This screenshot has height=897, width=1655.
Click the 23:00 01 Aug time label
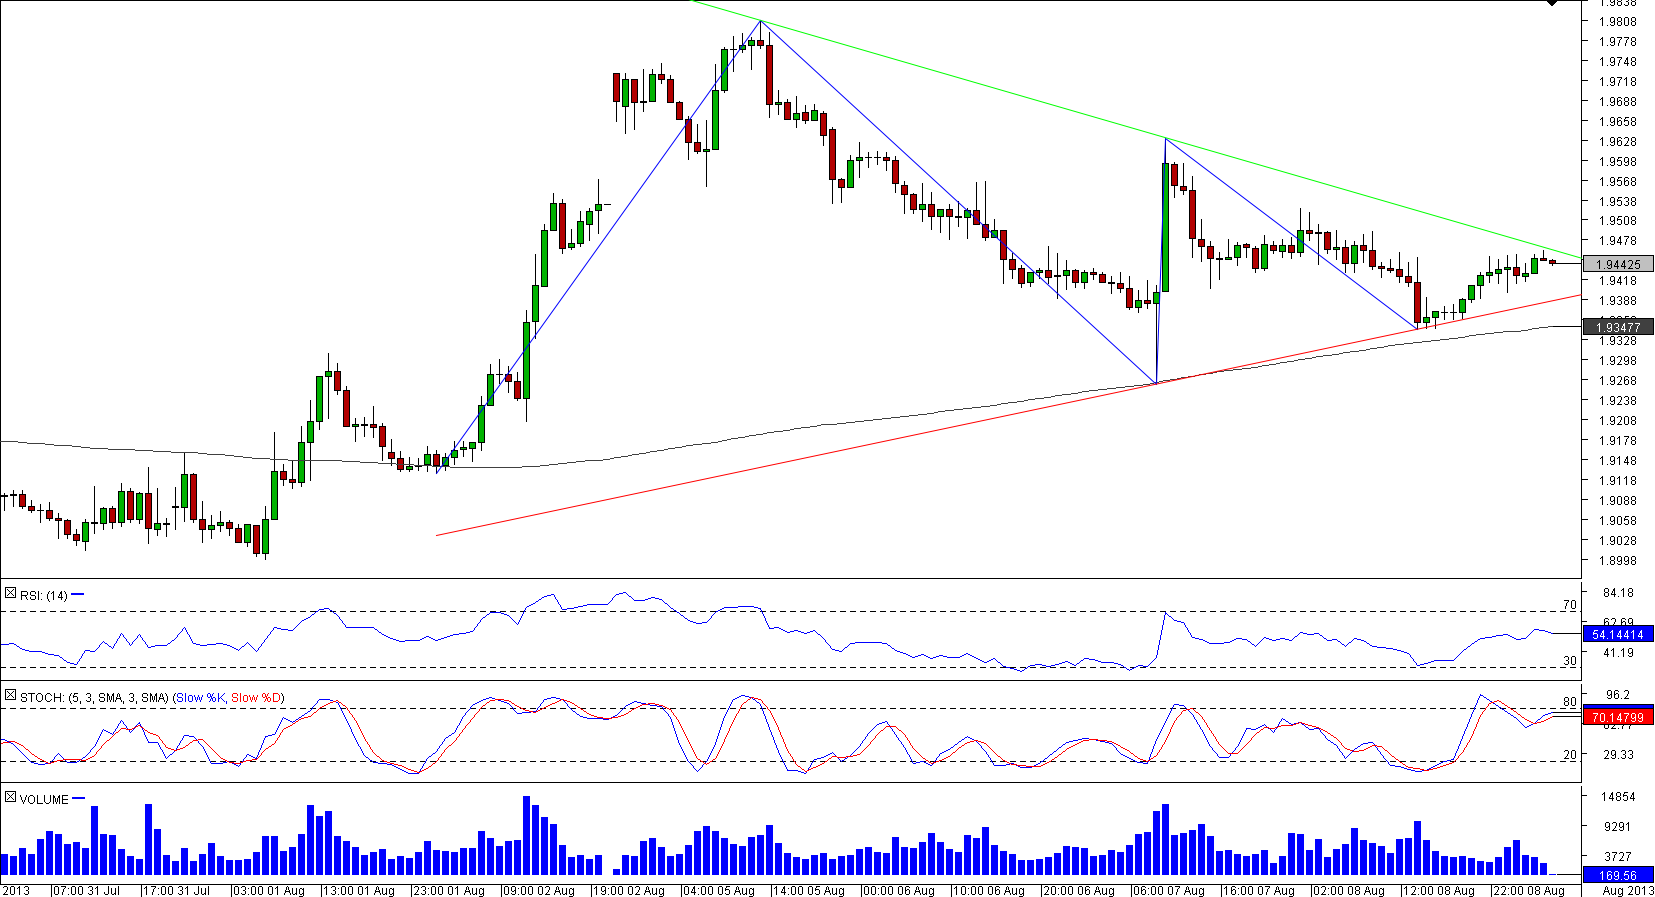pyautogui.click(x=448, y=890)
